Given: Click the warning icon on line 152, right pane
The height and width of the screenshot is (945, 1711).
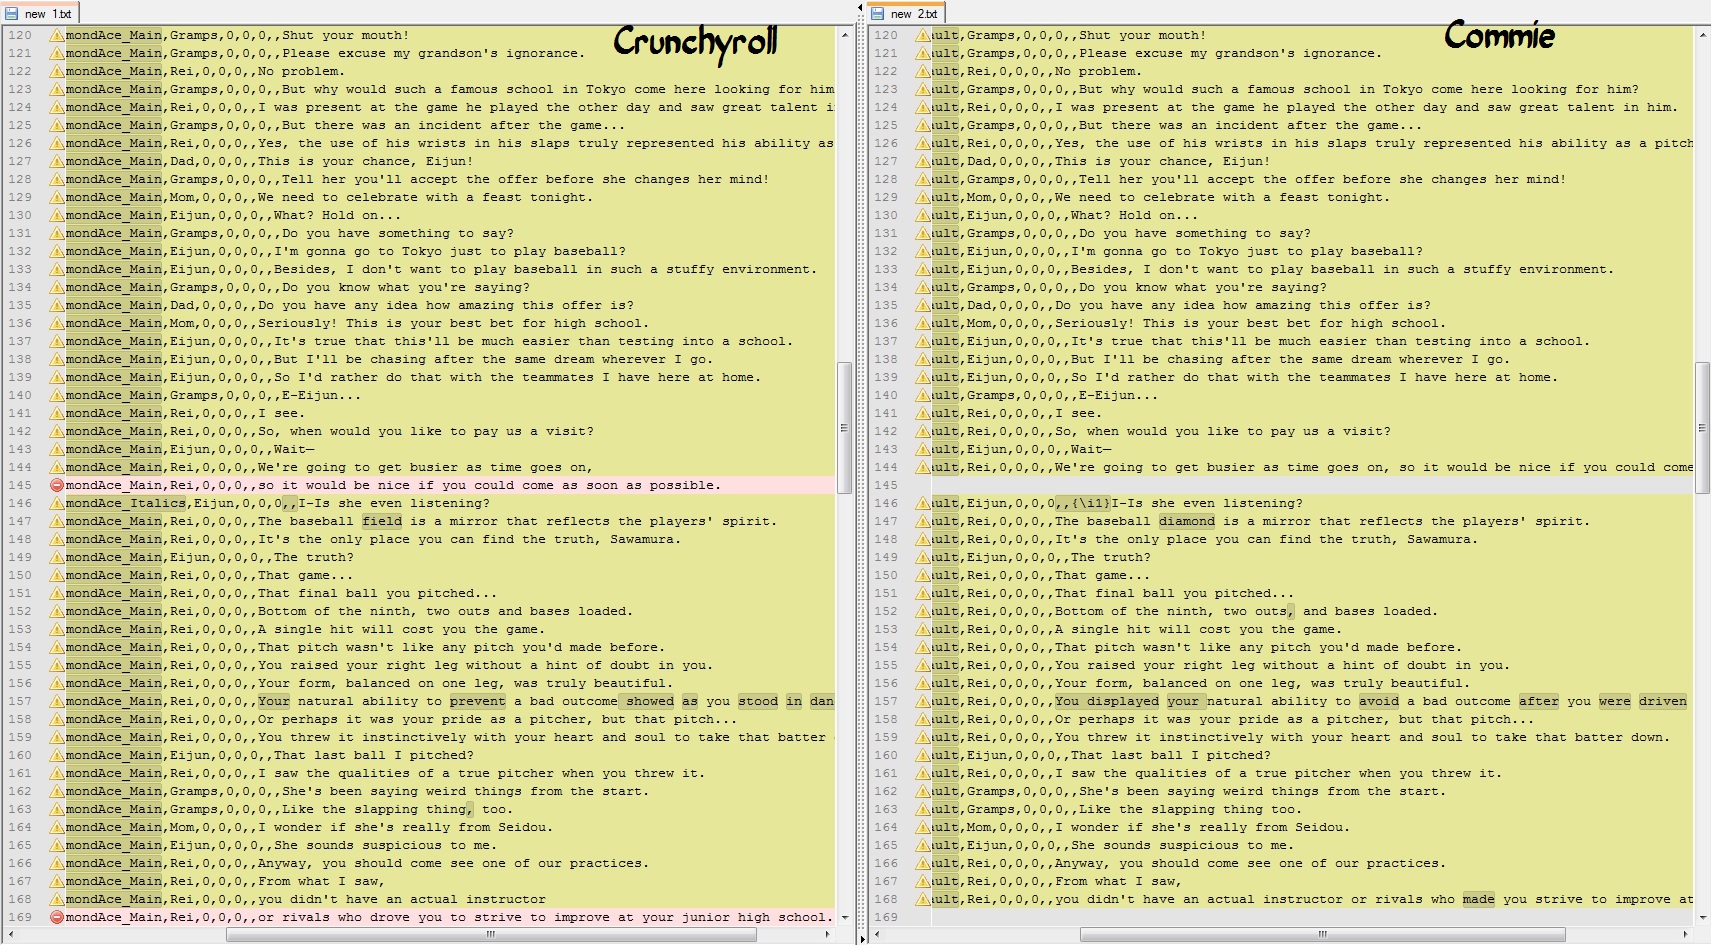Looking at the screenshot, I should pyautogui.click(x=923, y=611).
